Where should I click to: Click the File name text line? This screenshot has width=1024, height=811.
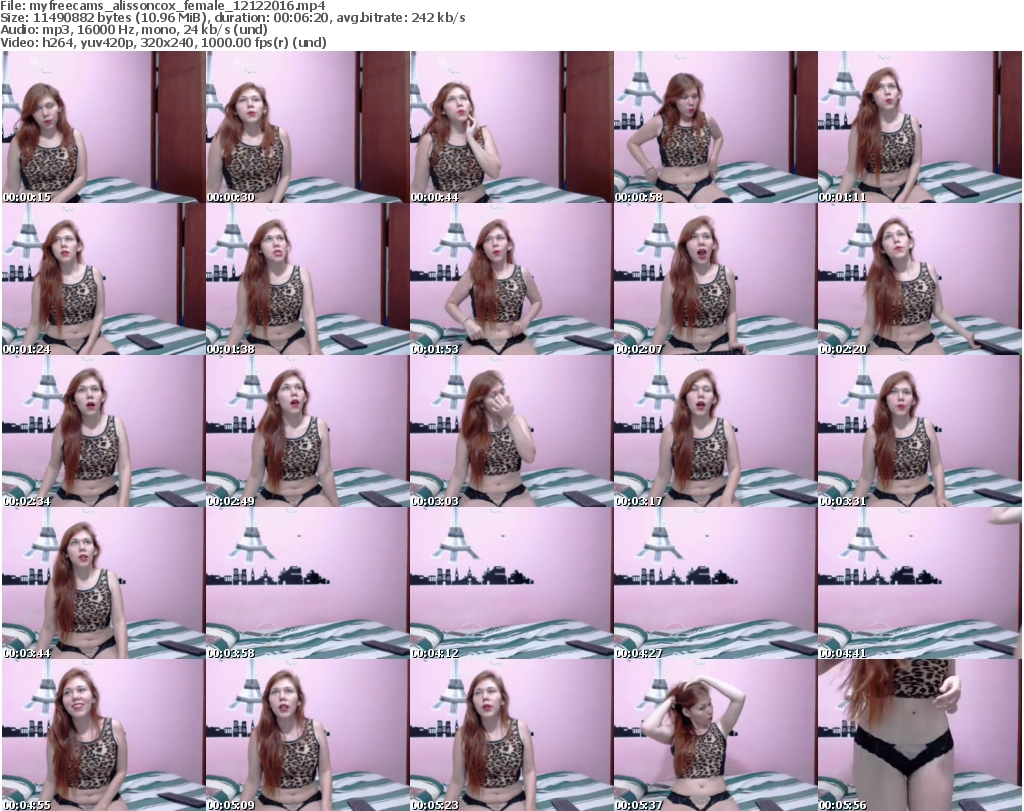(x=164, y=6)
